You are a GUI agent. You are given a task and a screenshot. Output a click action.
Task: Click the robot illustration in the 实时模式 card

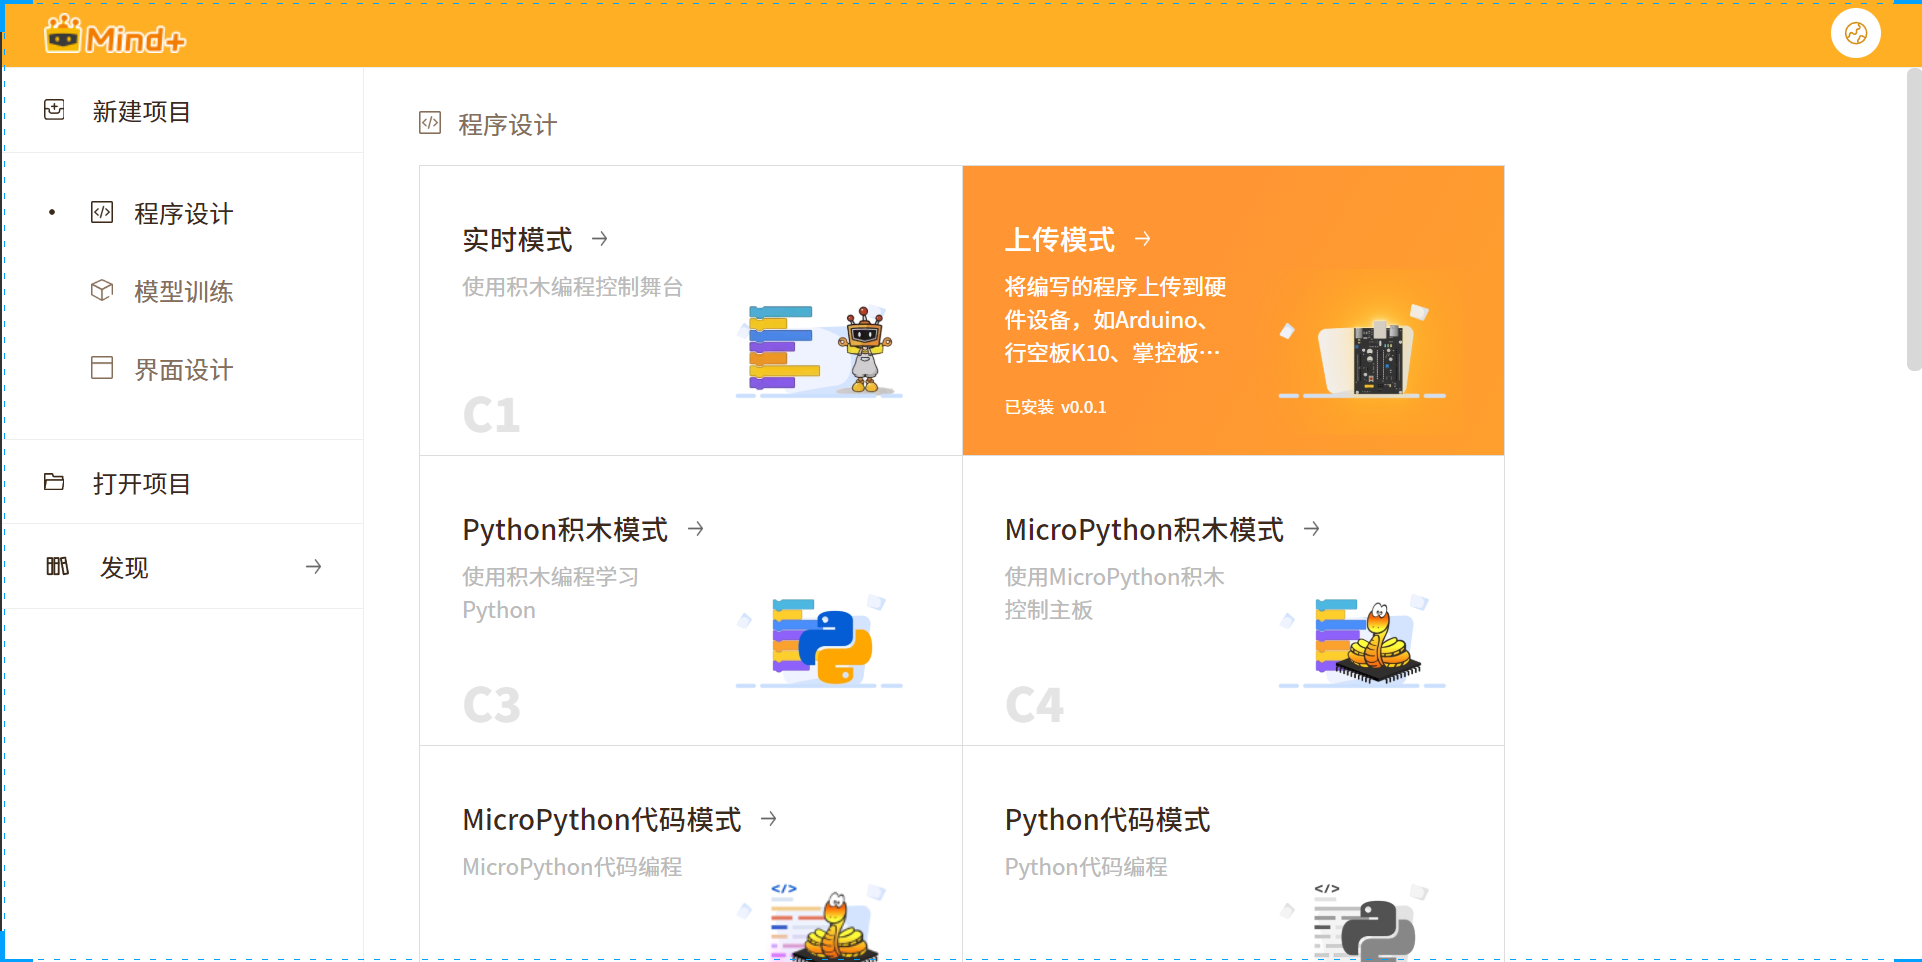point(865,350)
